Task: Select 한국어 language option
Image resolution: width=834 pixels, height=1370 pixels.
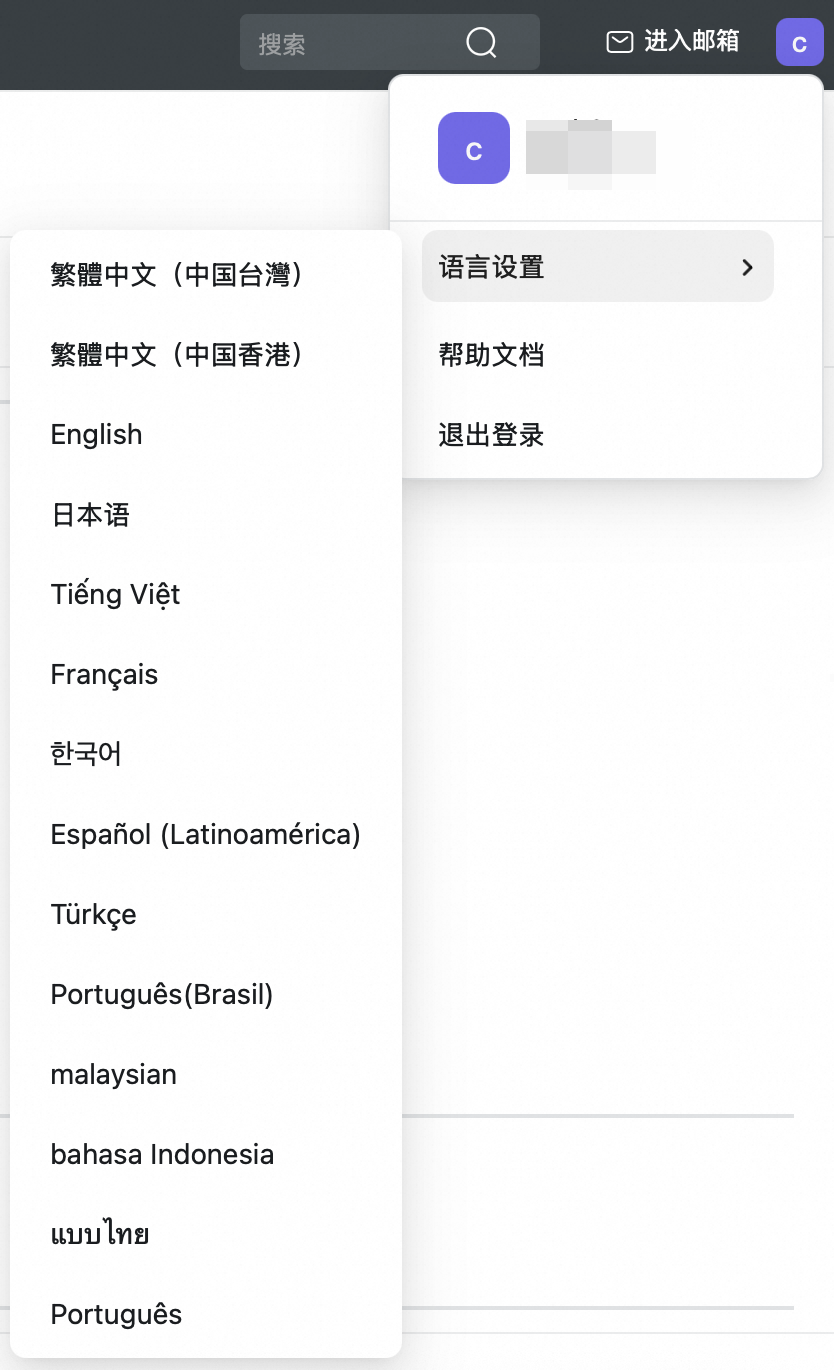Action: (x=86, y=754)
